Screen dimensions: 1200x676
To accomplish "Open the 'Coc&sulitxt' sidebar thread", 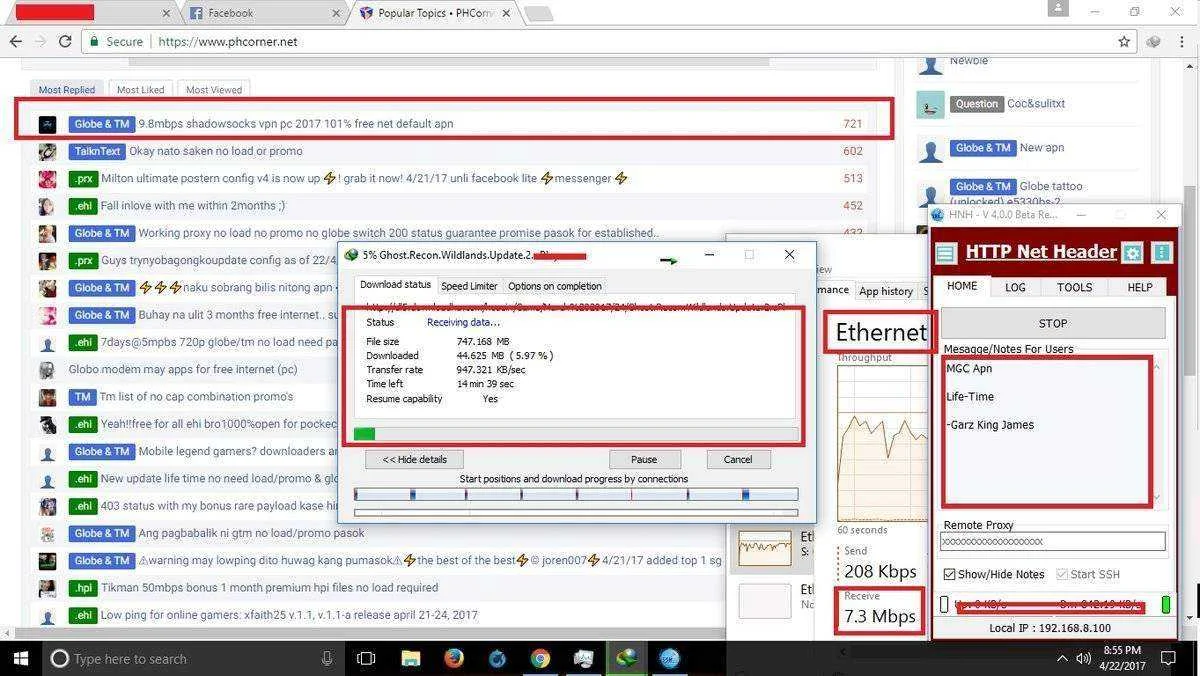I will coord(1036,104).
